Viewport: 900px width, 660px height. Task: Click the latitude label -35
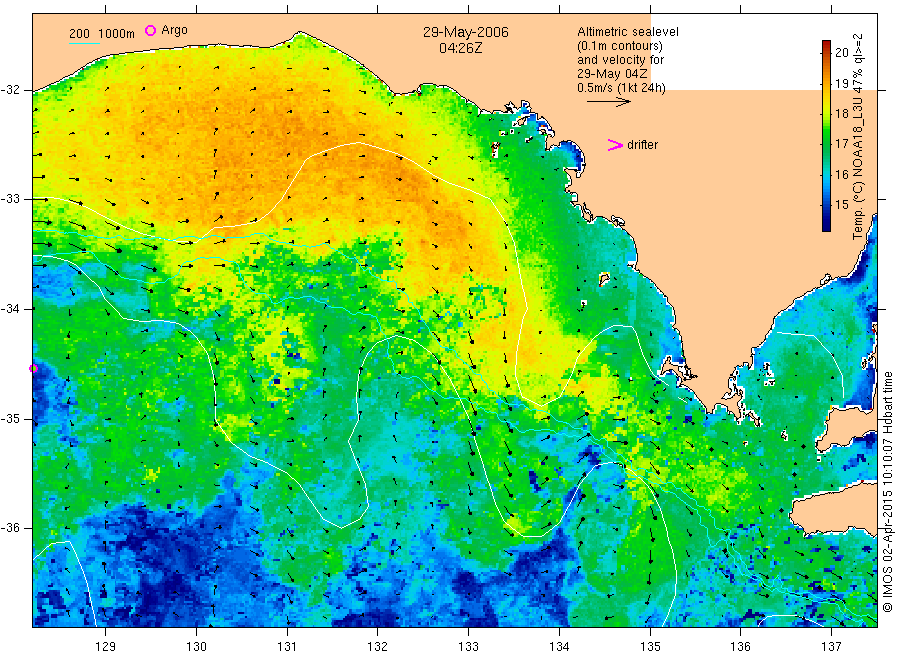pyautogui.click(x=10, y=419)
